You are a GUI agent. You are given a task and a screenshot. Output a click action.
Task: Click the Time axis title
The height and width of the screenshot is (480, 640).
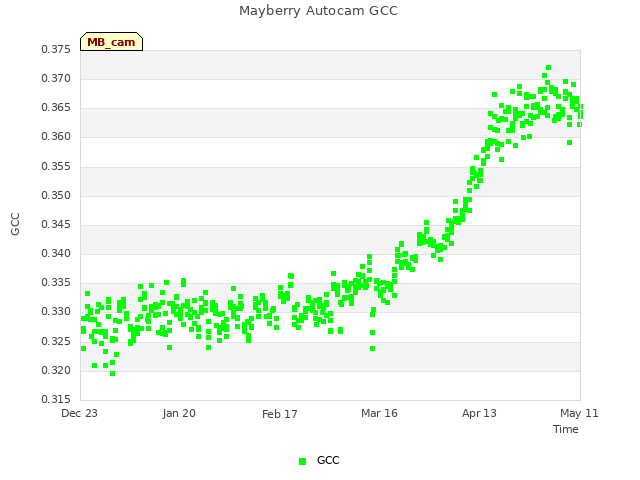[566, 429]
